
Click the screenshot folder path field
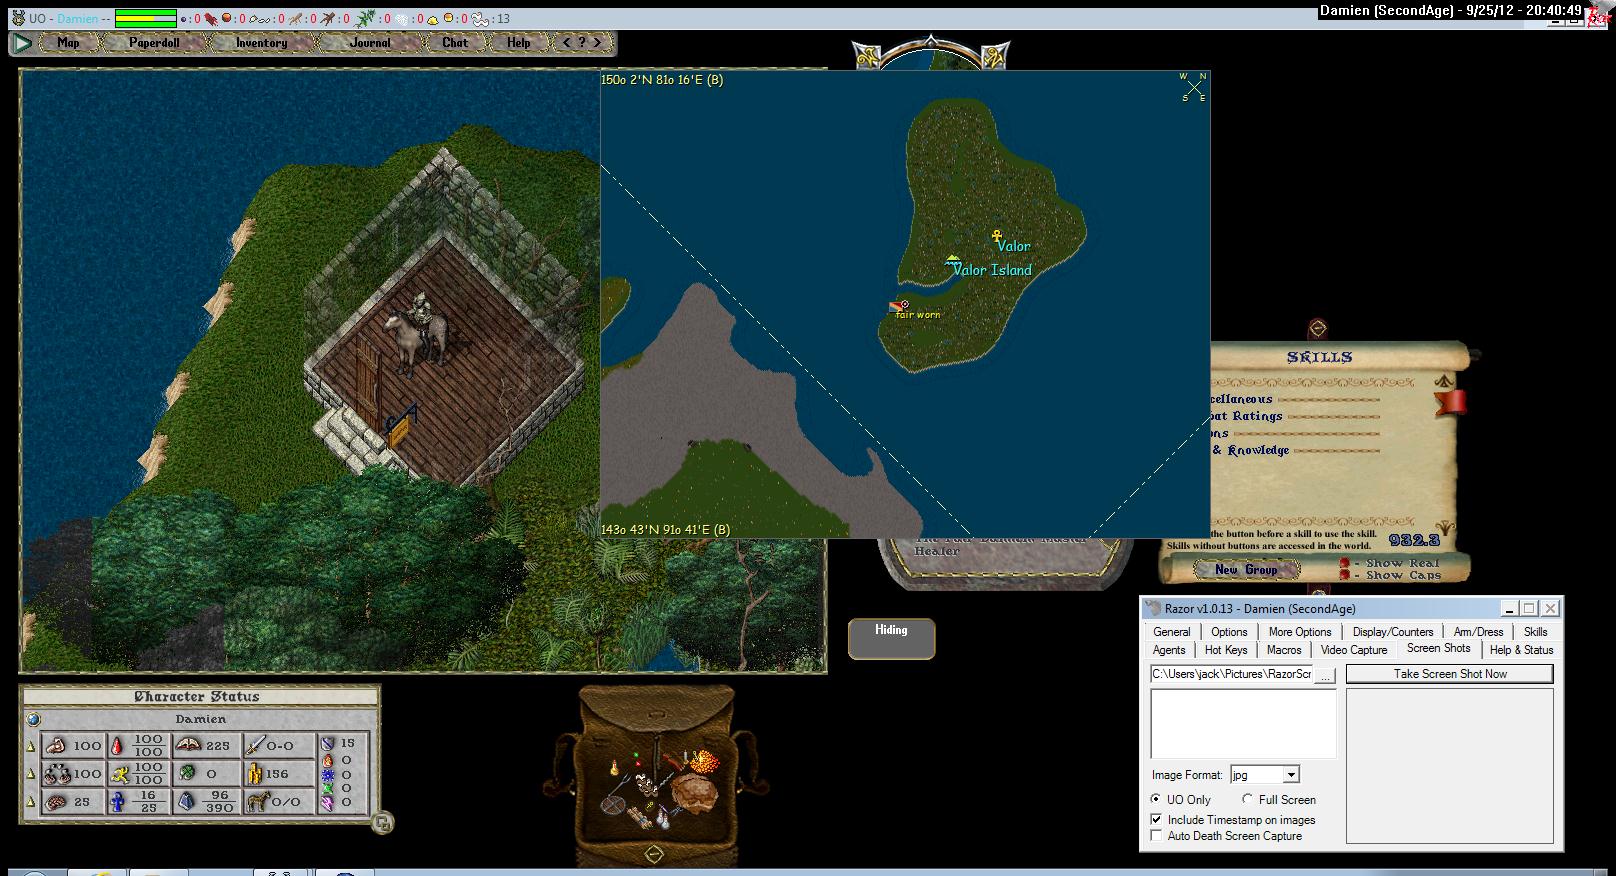(x=1231, y=674)
